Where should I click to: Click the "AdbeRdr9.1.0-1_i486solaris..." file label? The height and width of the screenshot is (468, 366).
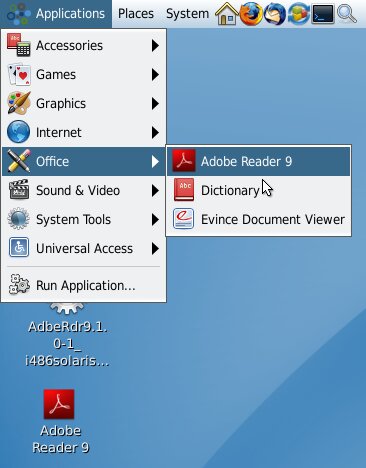pos(67,344)
